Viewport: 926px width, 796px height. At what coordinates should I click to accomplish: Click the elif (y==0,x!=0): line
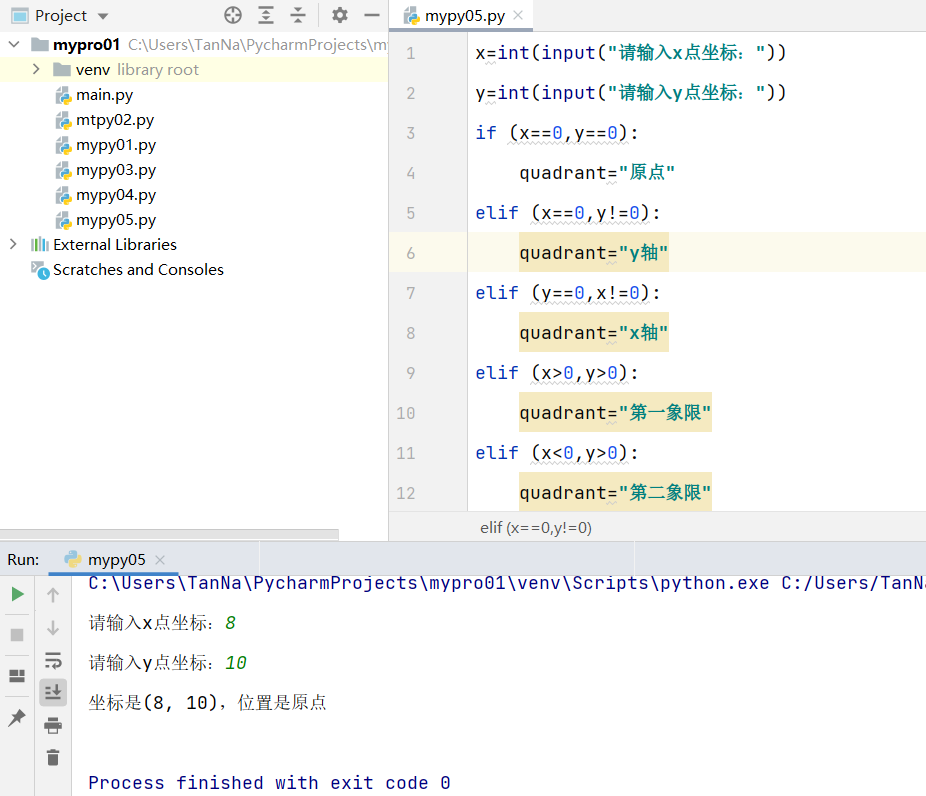coord(568,293)
